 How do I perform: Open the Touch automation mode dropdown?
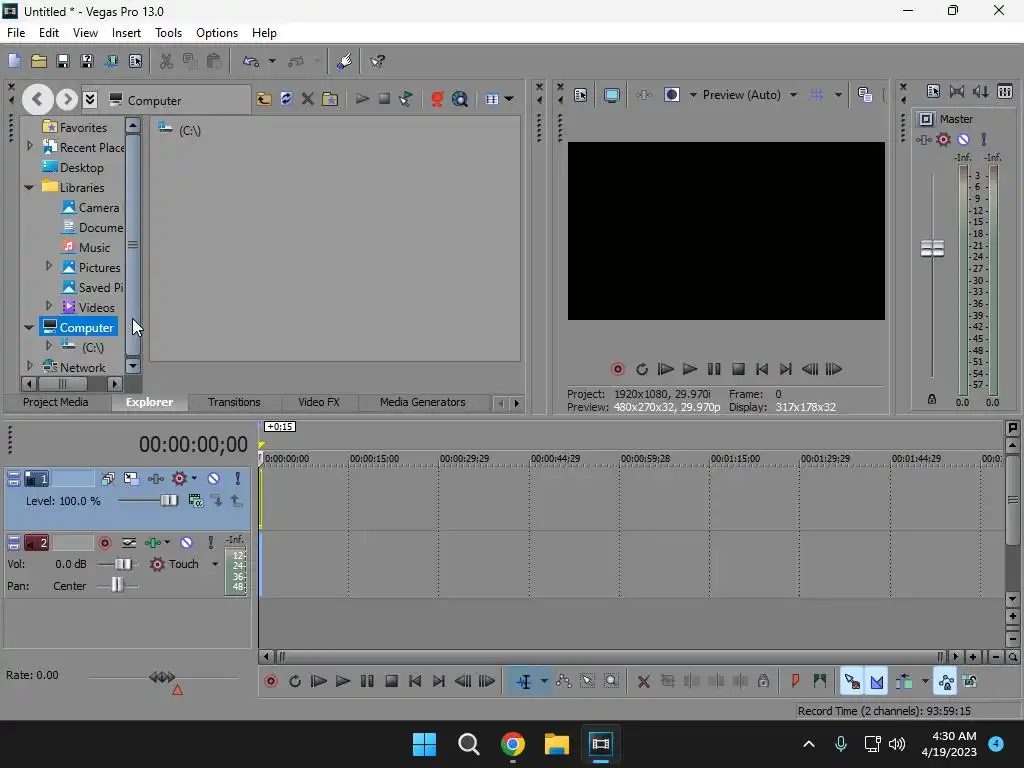point(214,564)
